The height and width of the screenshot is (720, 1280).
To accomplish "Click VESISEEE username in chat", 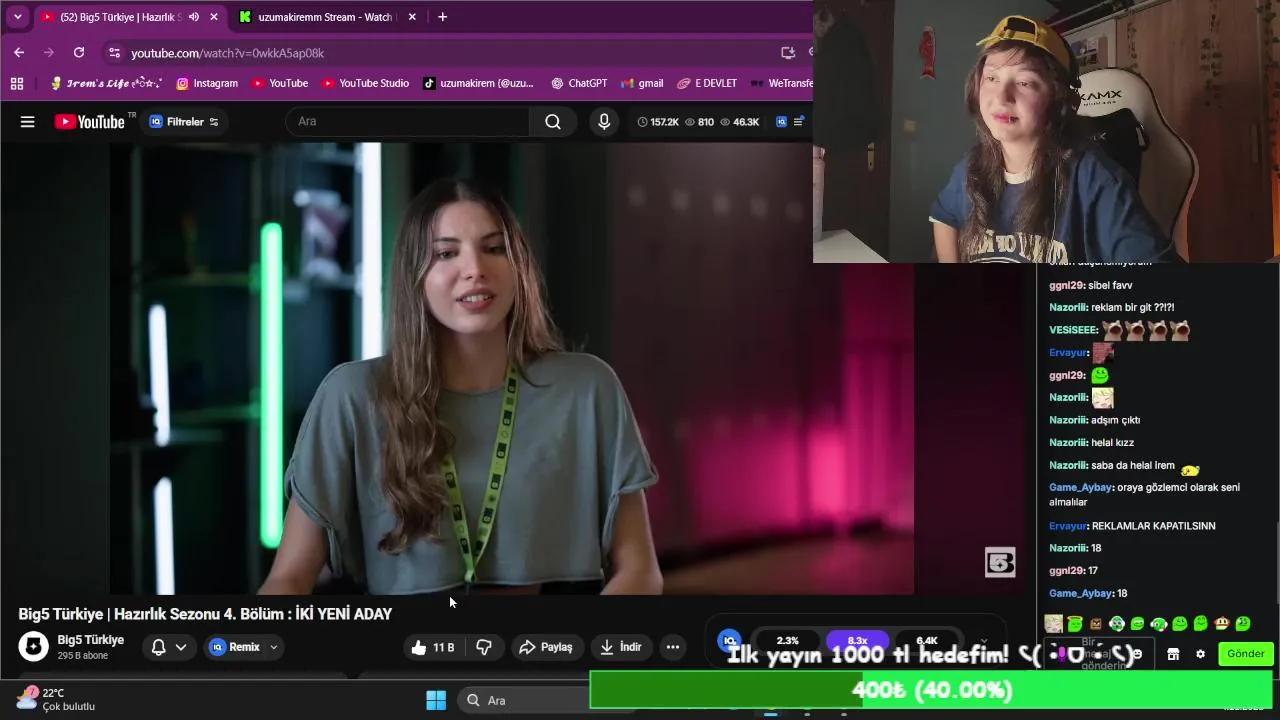I will click(x=1073, y=330).
